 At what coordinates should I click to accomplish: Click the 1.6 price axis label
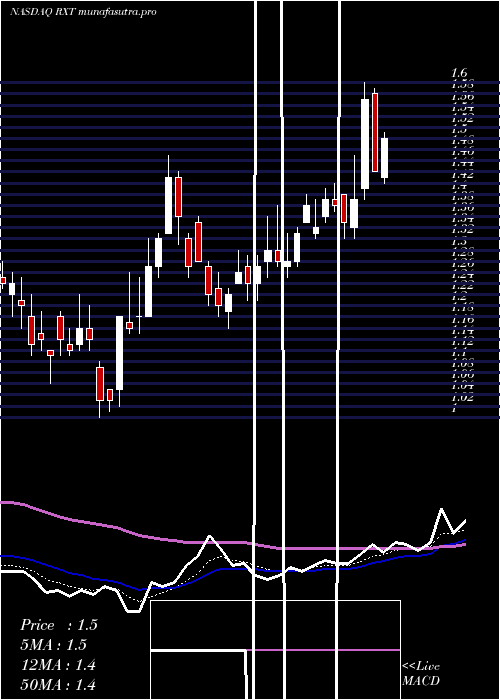(x=460, y=73)
